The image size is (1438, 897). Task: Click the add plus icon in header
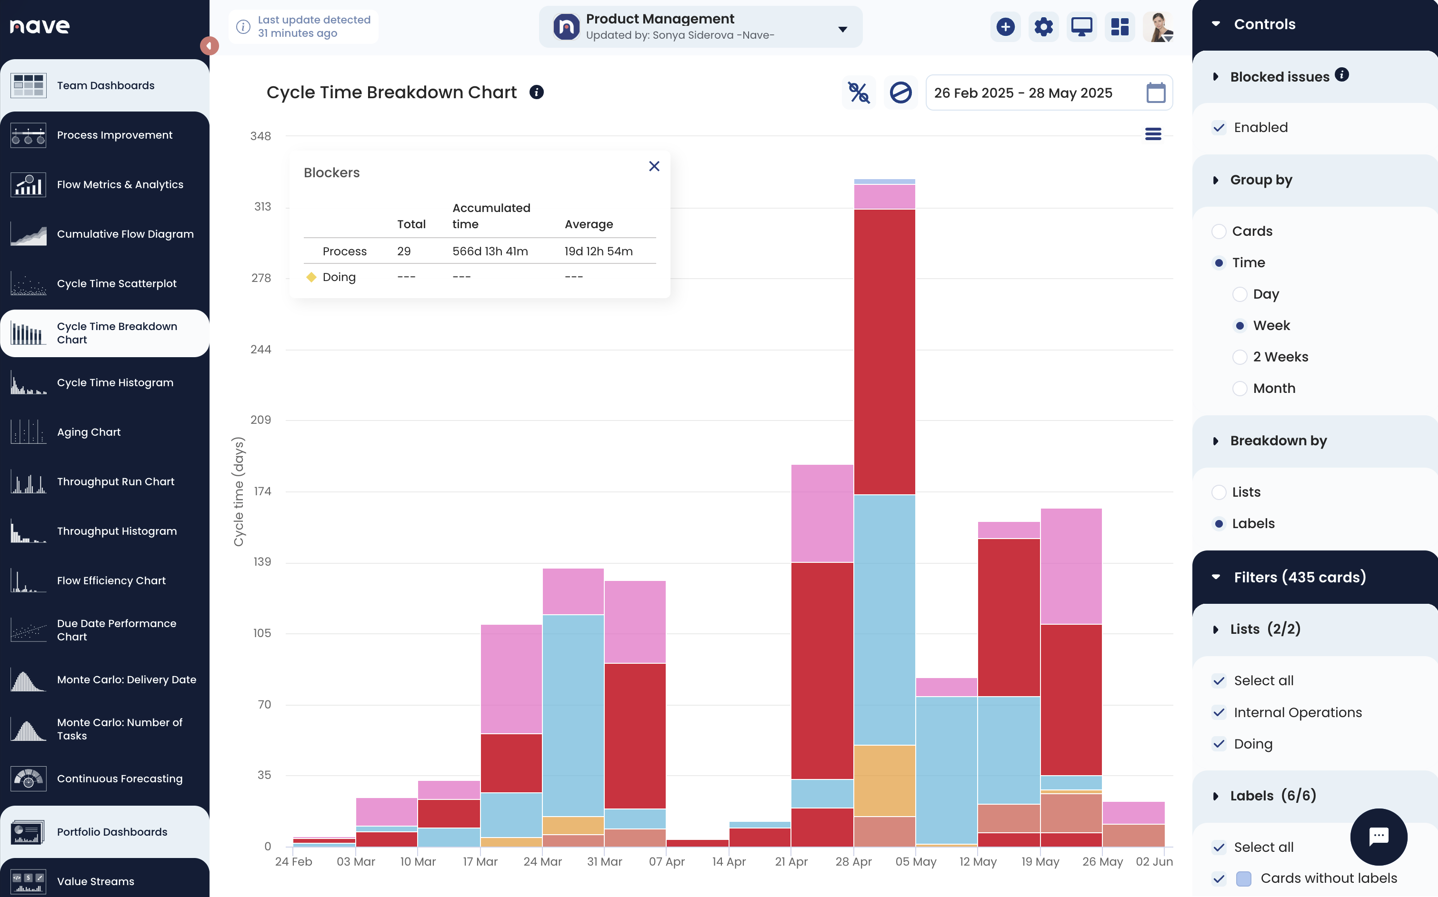click(1005, 27)
